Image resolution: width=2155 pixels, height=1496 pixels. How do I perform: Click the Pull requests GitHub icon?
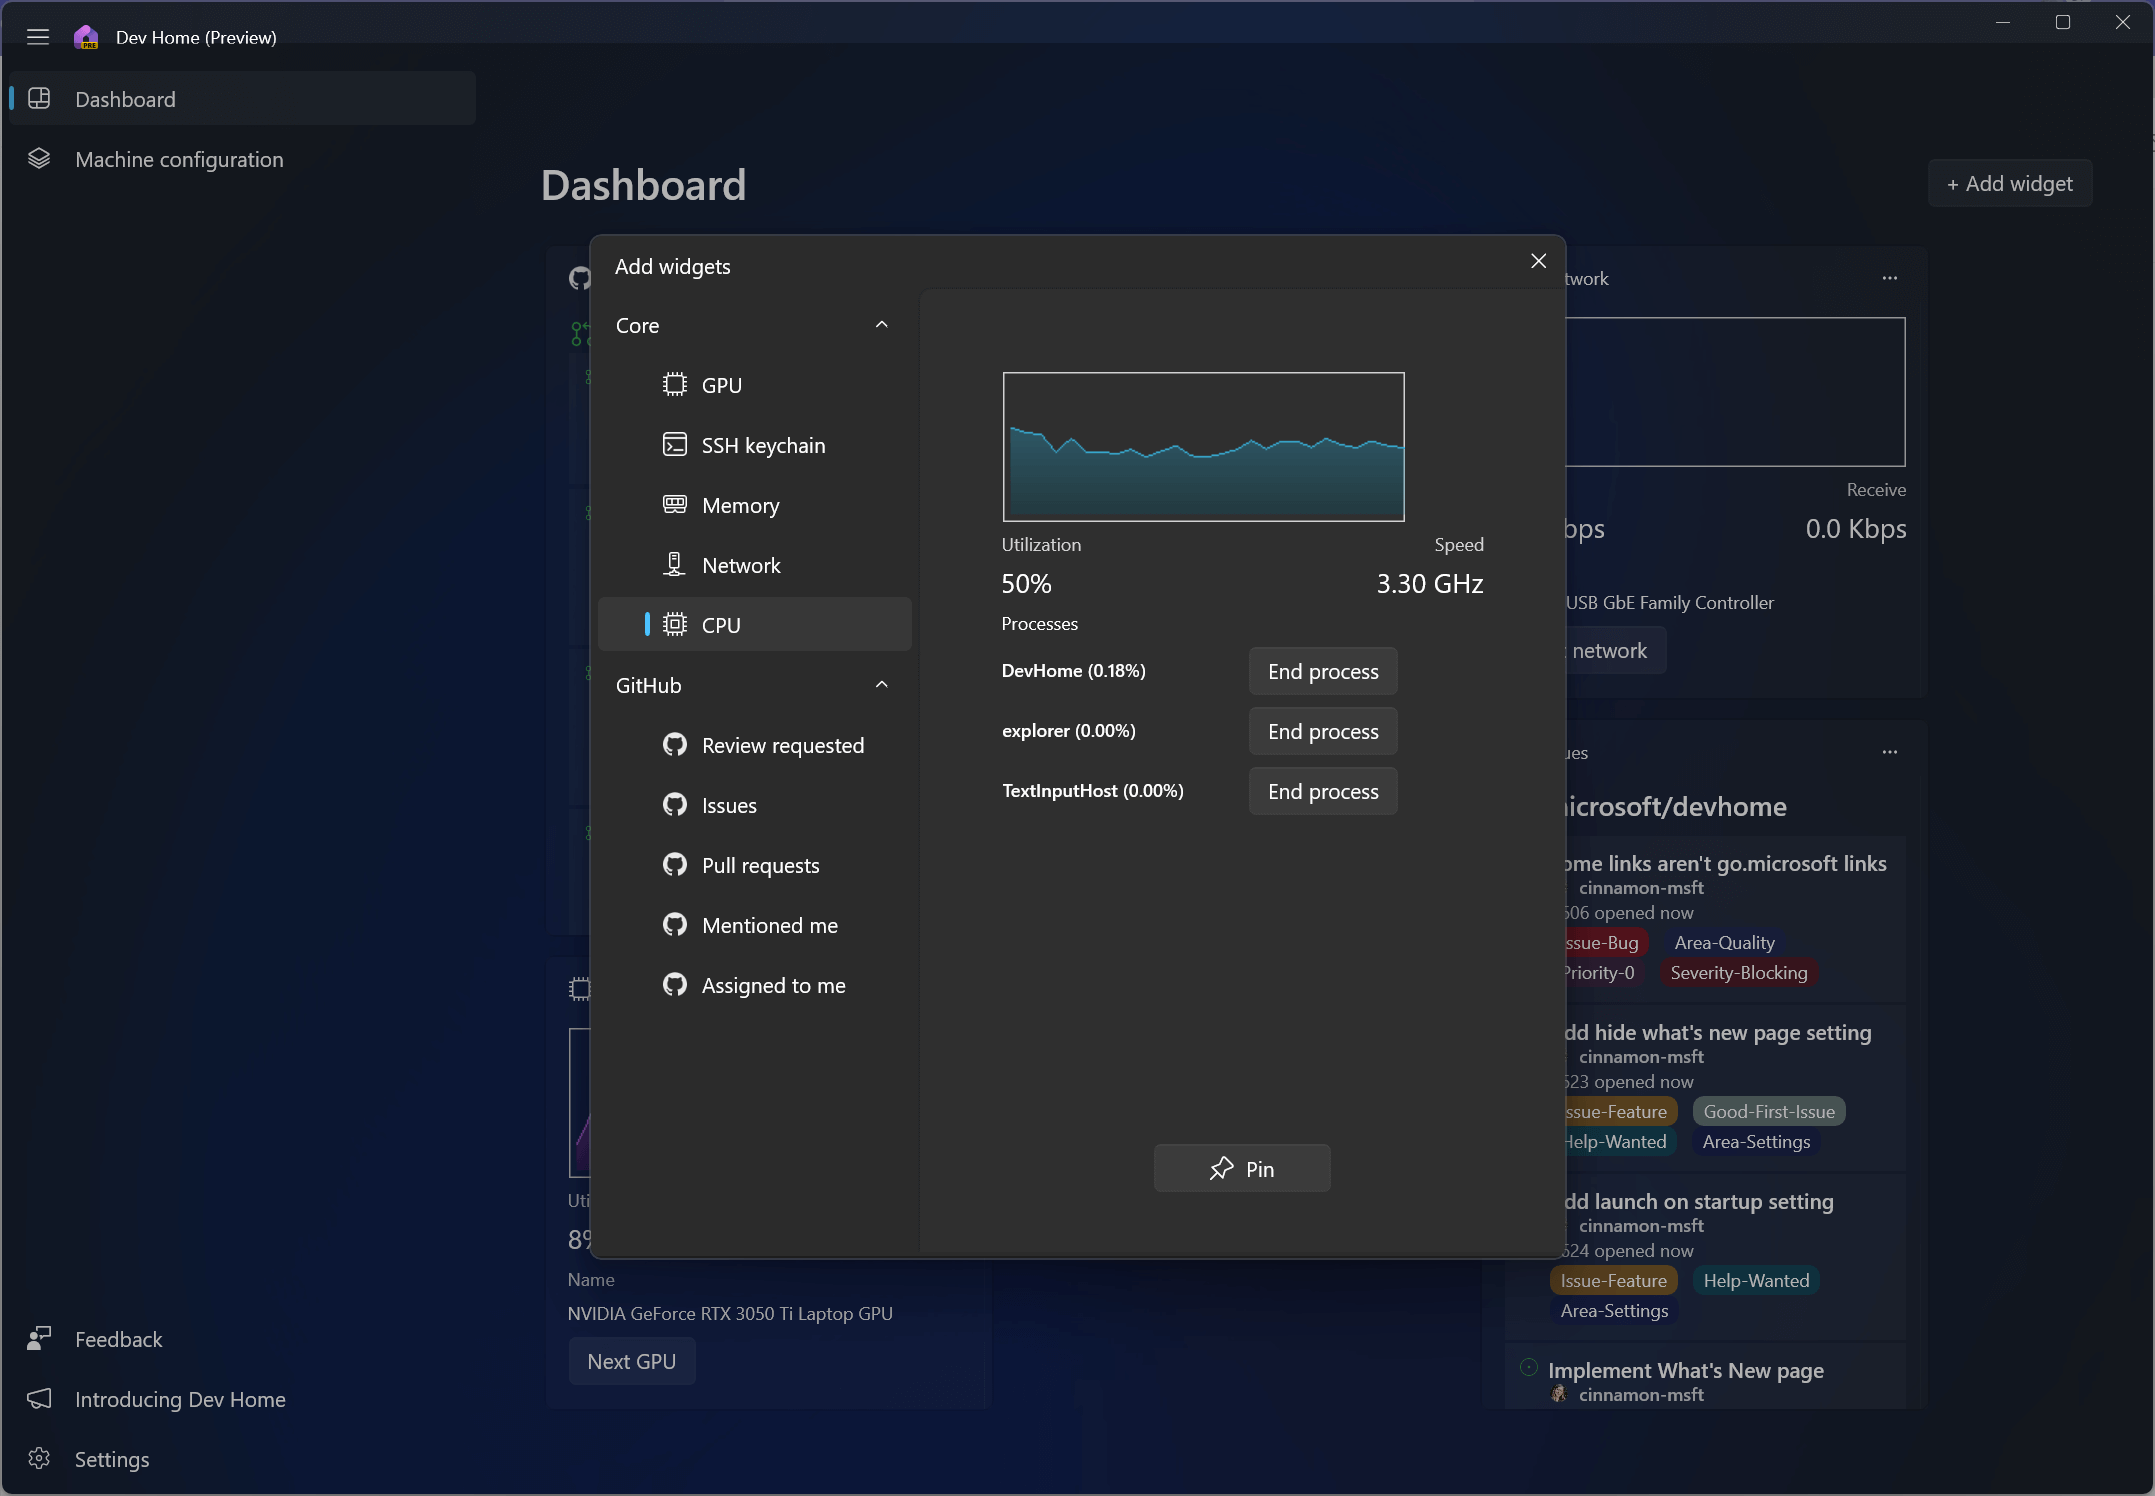(x=675, y=864)
